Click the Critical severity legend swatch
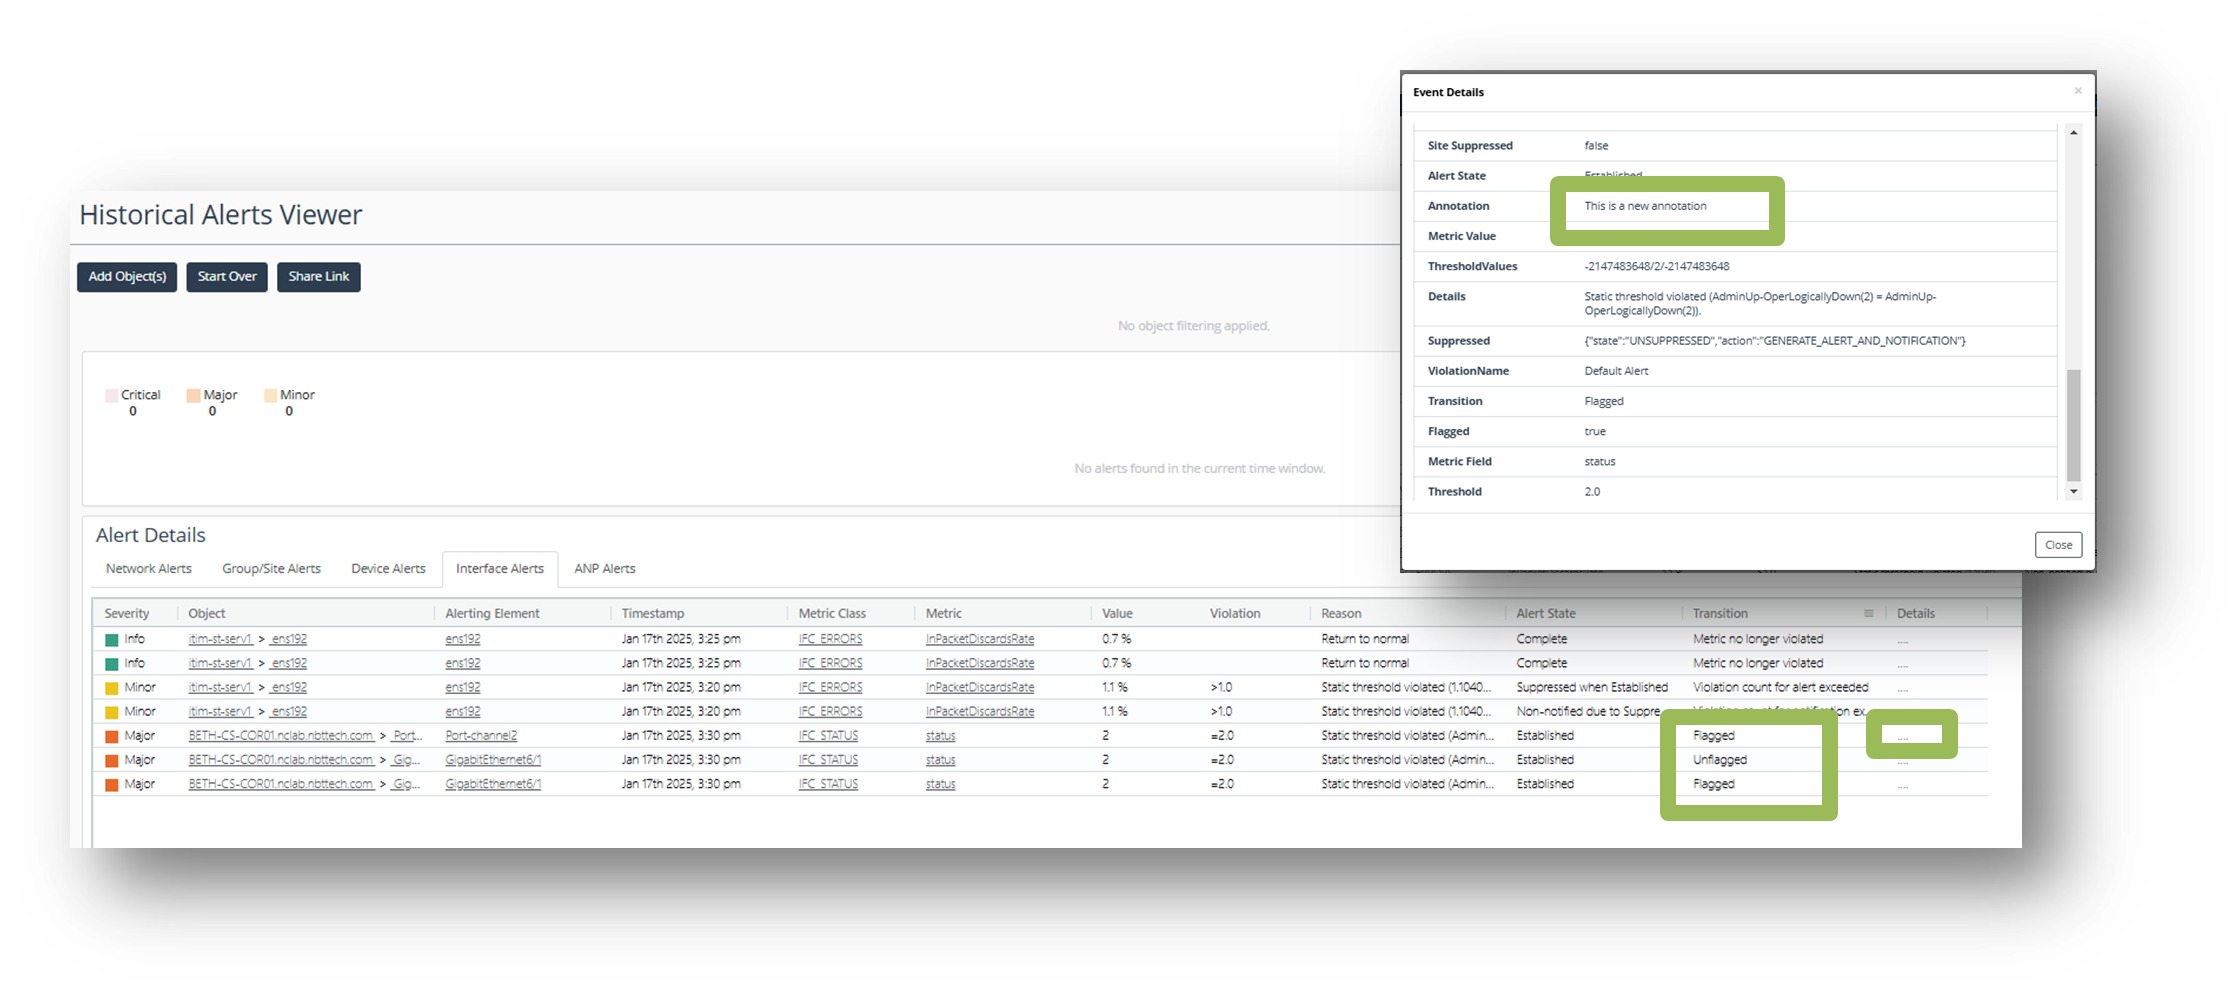The height and width of the screenshot is (990, 2239). pos(112,395)
